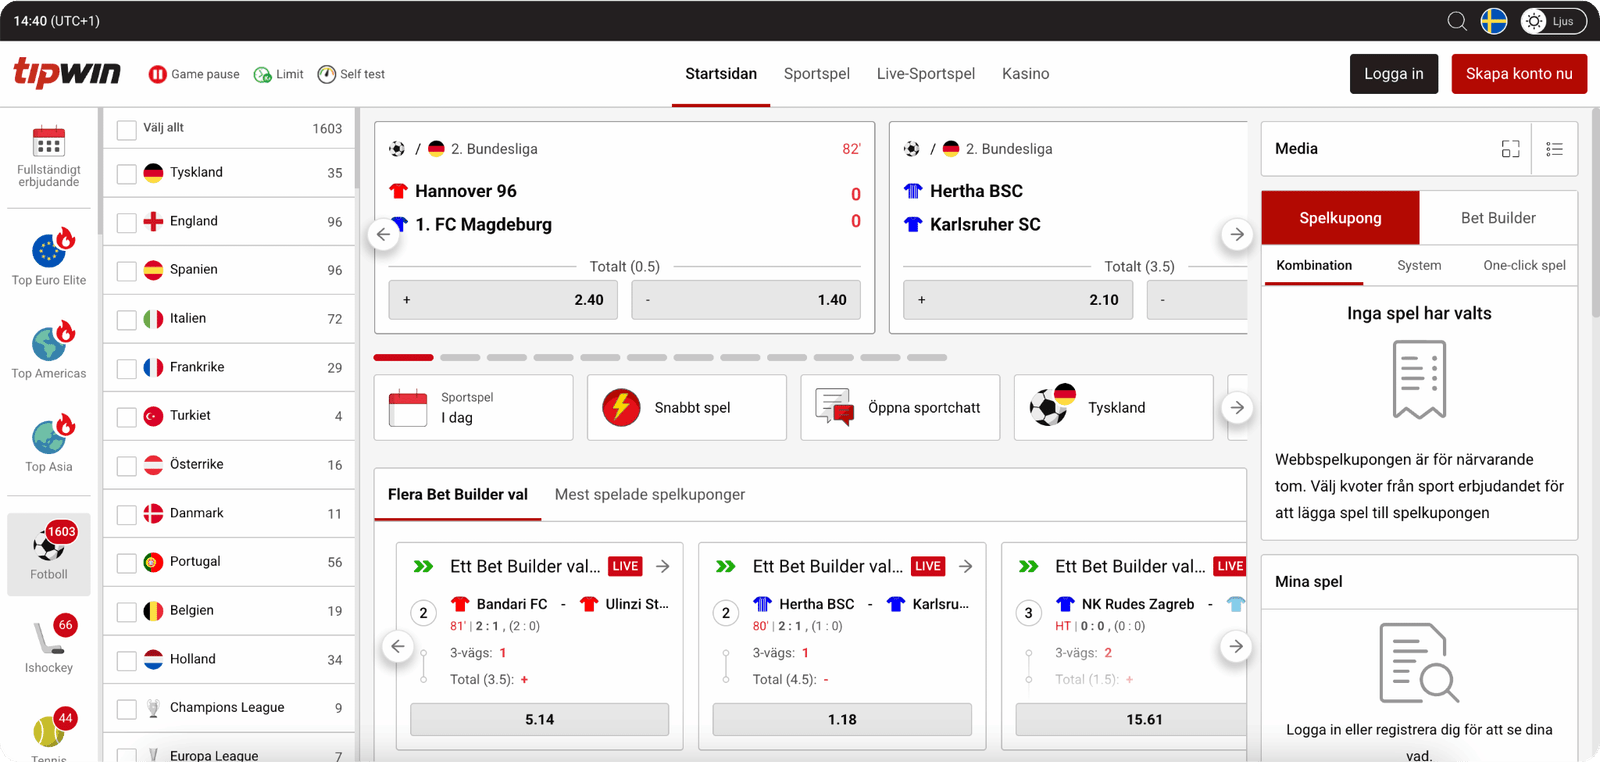Tick the Välj allt checkbox
This screenshot has width=1600, height=762.
[127, 130]
